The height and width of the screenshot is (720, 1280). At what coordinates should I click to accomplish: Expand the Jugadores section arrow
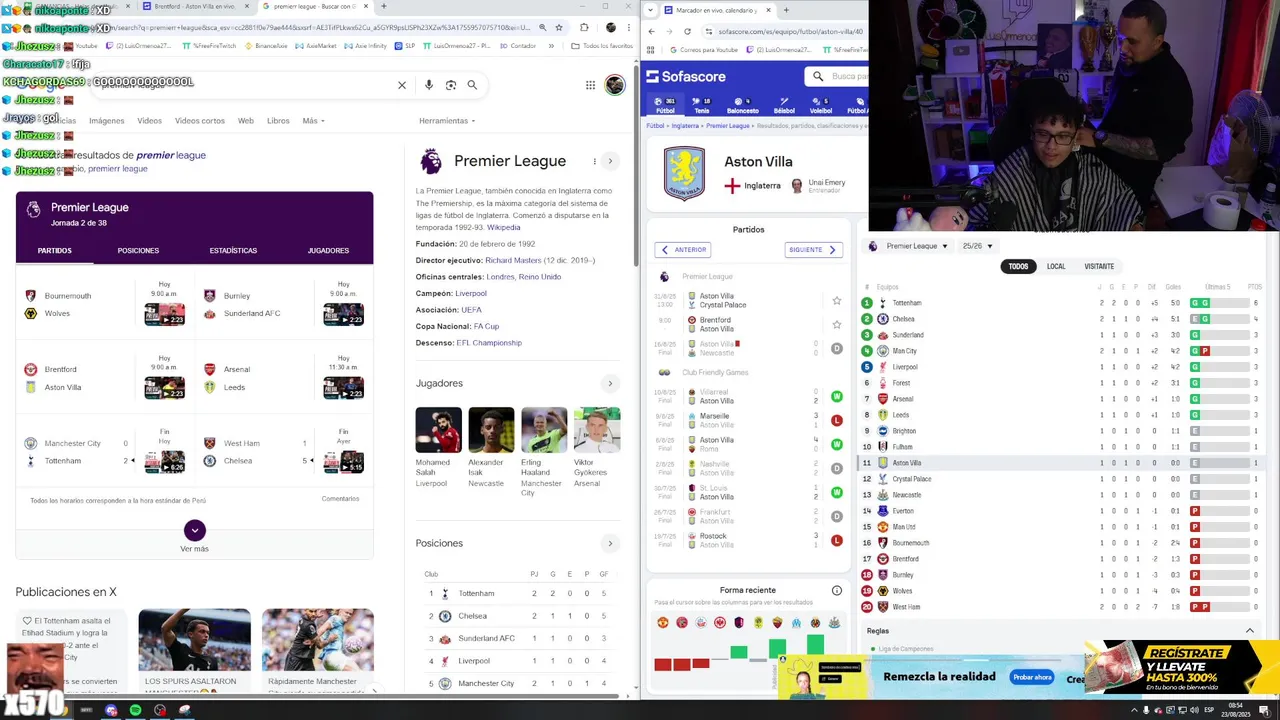coord(610,383)
